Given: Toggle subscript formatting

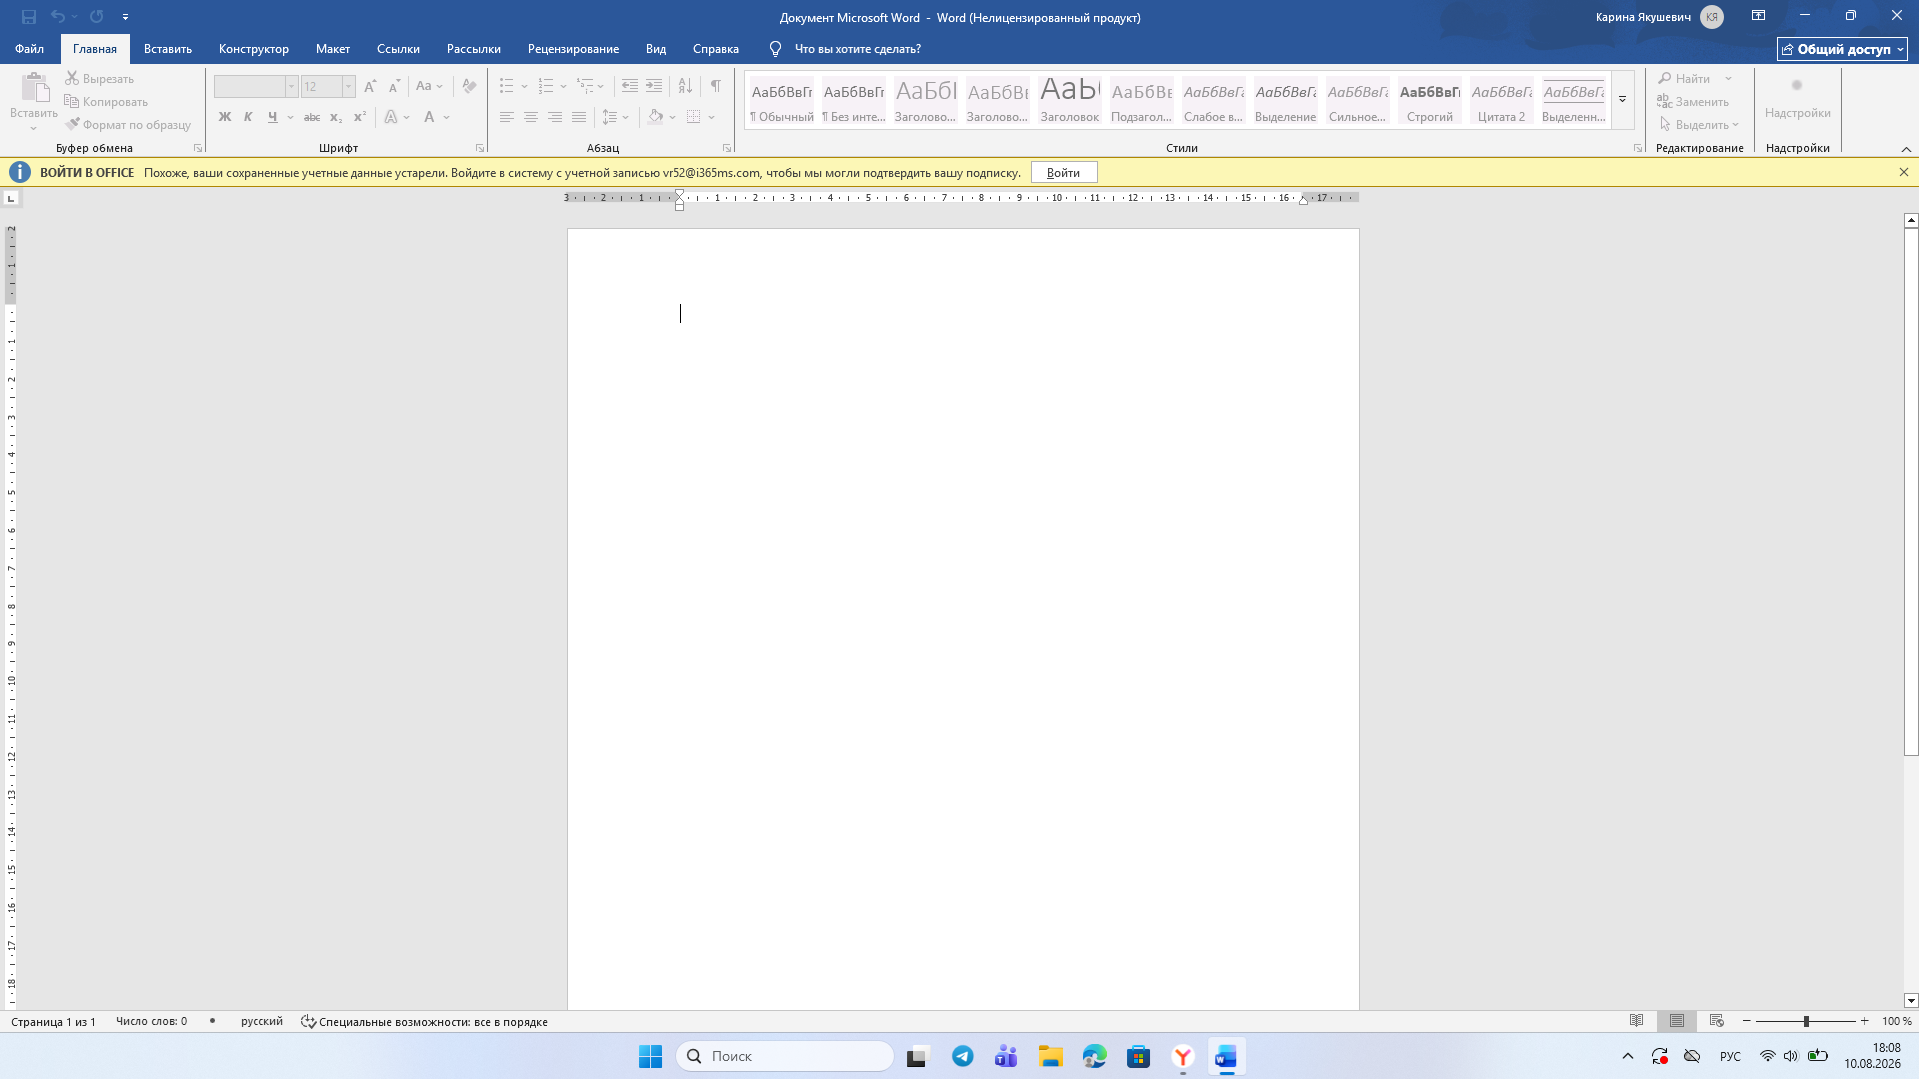Looking at the screenshot, I should 336,117.
